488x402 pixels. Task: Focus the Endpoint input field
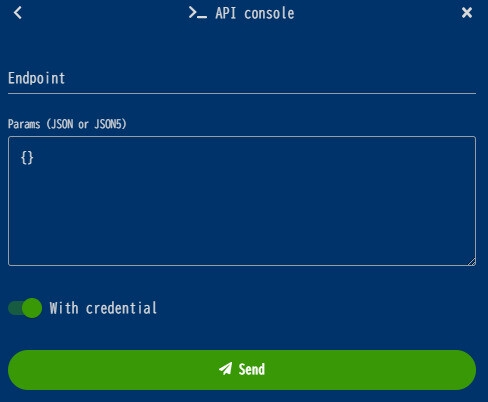point(242,79)
